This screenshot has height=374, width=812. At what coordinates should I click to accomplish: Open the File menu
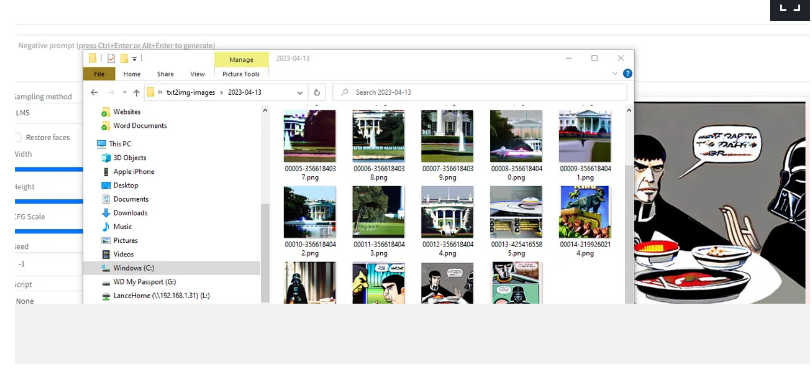99,74
